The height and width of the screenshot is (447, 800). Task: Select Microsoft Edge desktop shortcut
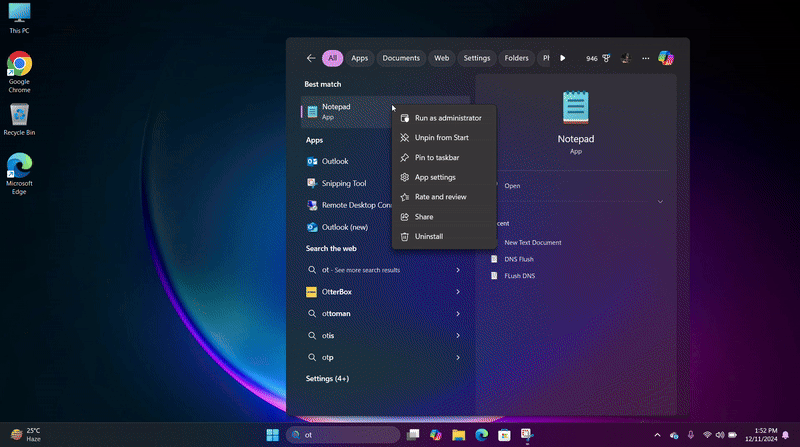pyautogui.click(x=19, y=173)
